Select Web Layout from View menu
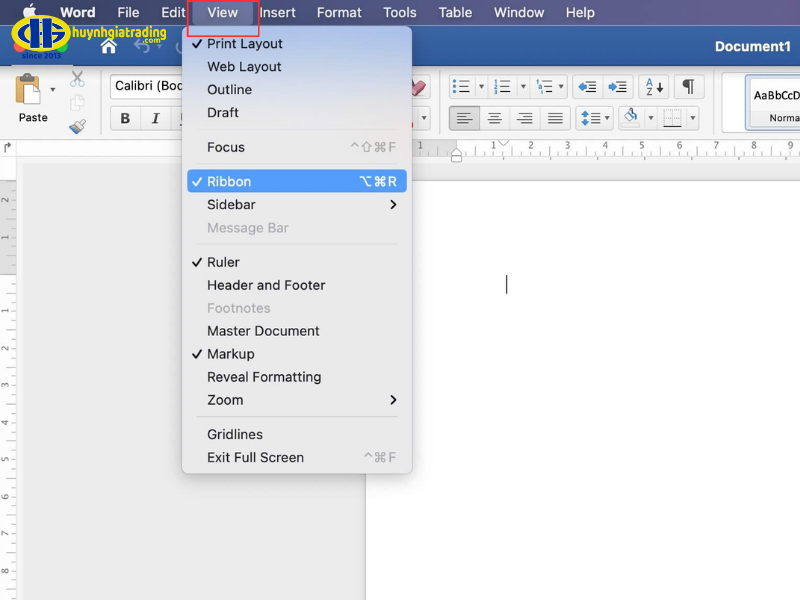Screen dimensions: 800x600 pos(244,67)
